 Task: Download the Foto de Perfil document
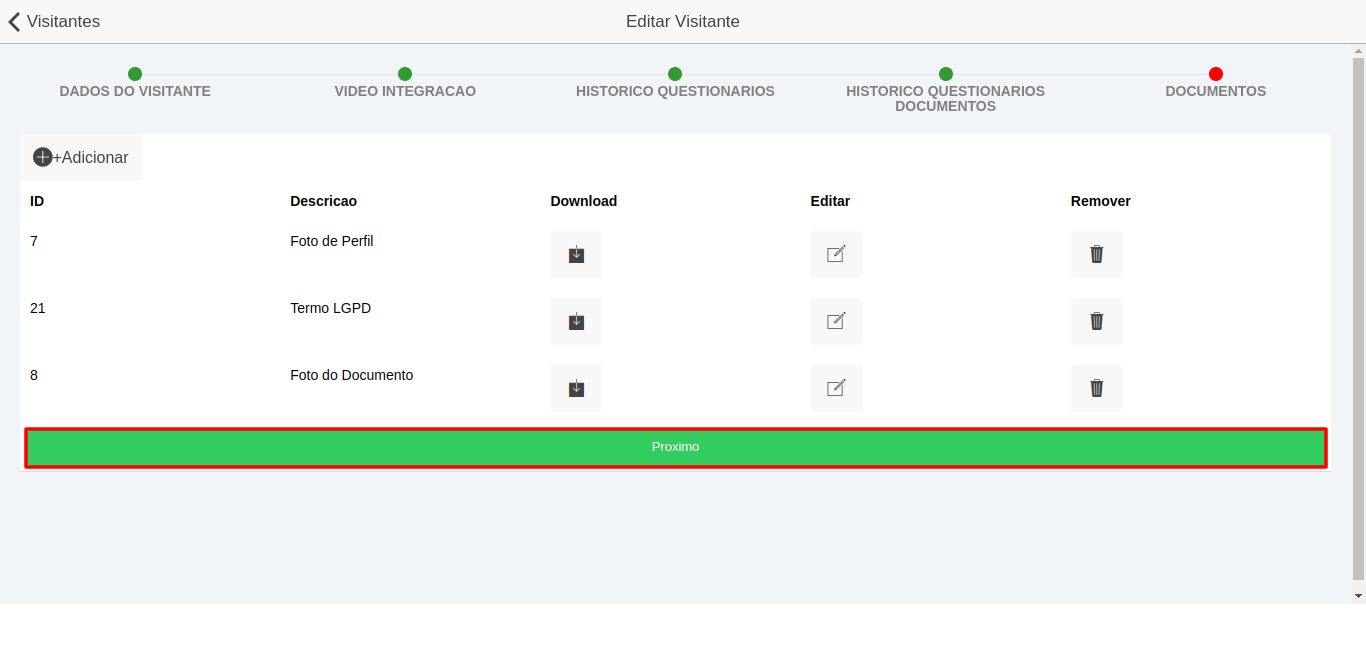[x=576, y=254]
